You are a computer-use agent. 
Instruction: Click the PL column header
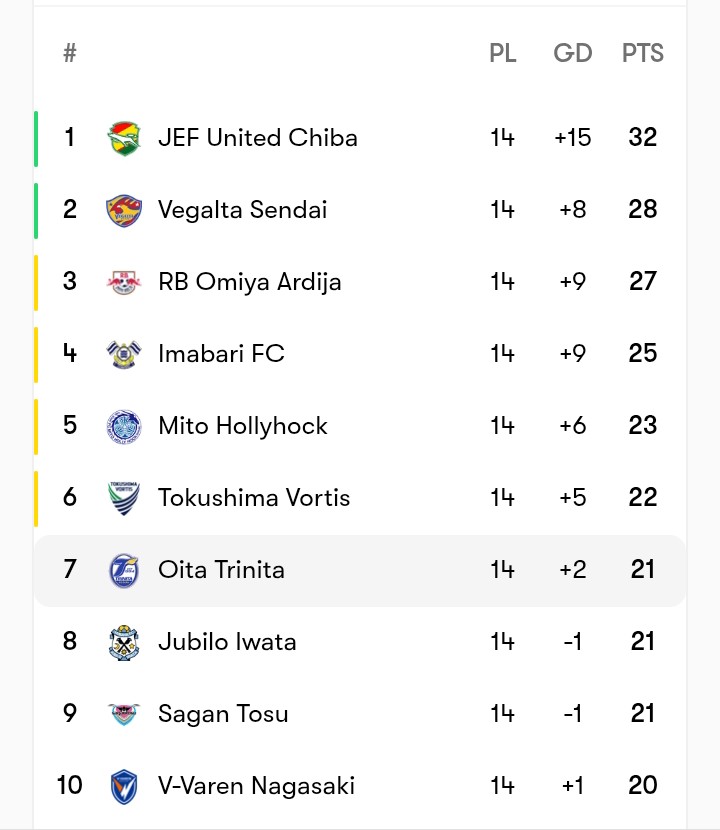503,53
